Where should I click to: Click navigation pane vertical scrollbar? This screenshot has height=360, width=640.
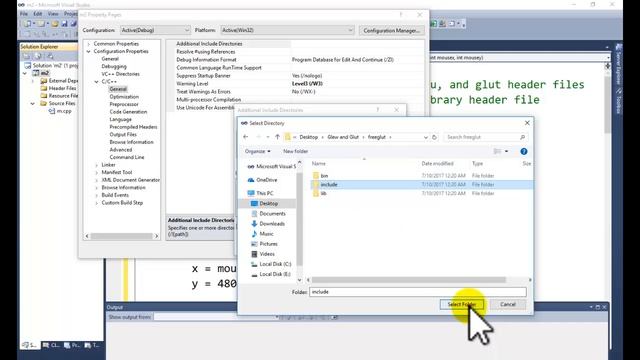pyautogui.click(x=300, y=218)
